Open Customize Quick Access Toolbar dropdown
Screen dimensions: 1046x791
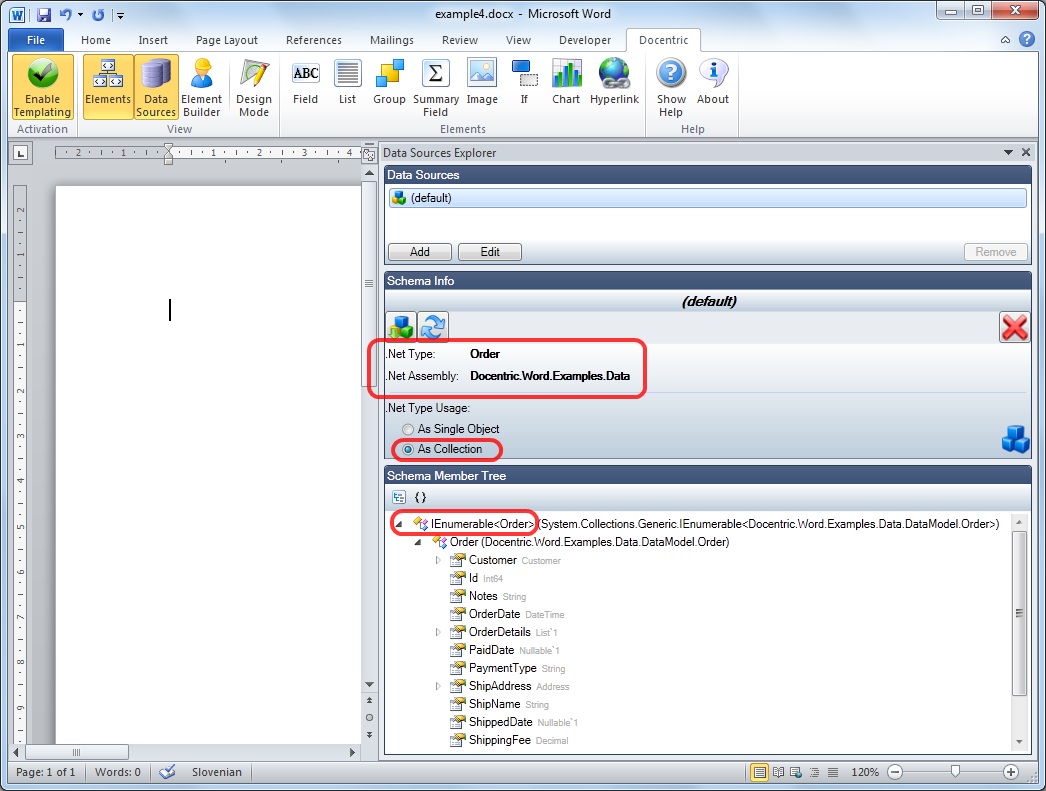[120, 14]
